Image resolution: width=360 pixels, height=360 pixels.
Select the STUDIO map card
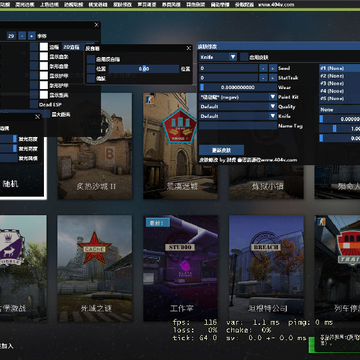180,268
